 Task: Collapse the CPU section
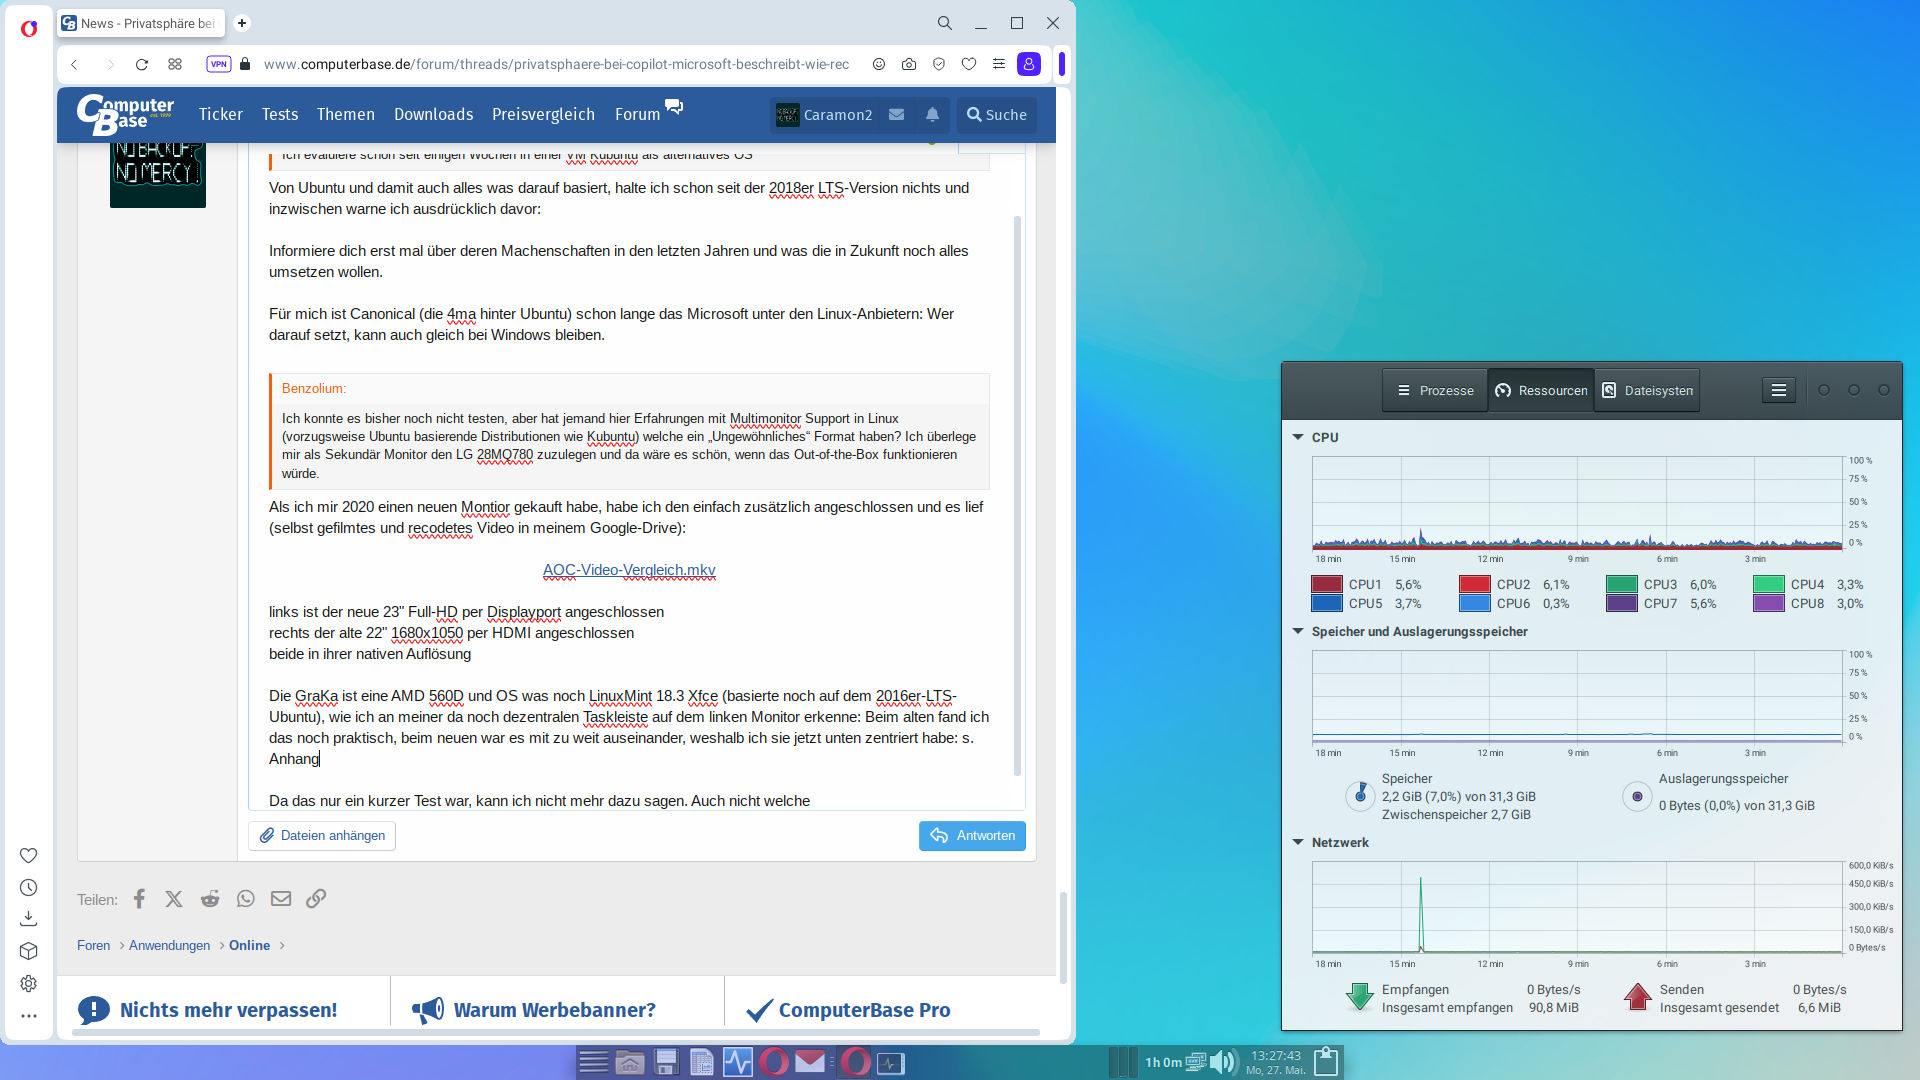[x=1298, y=437]
